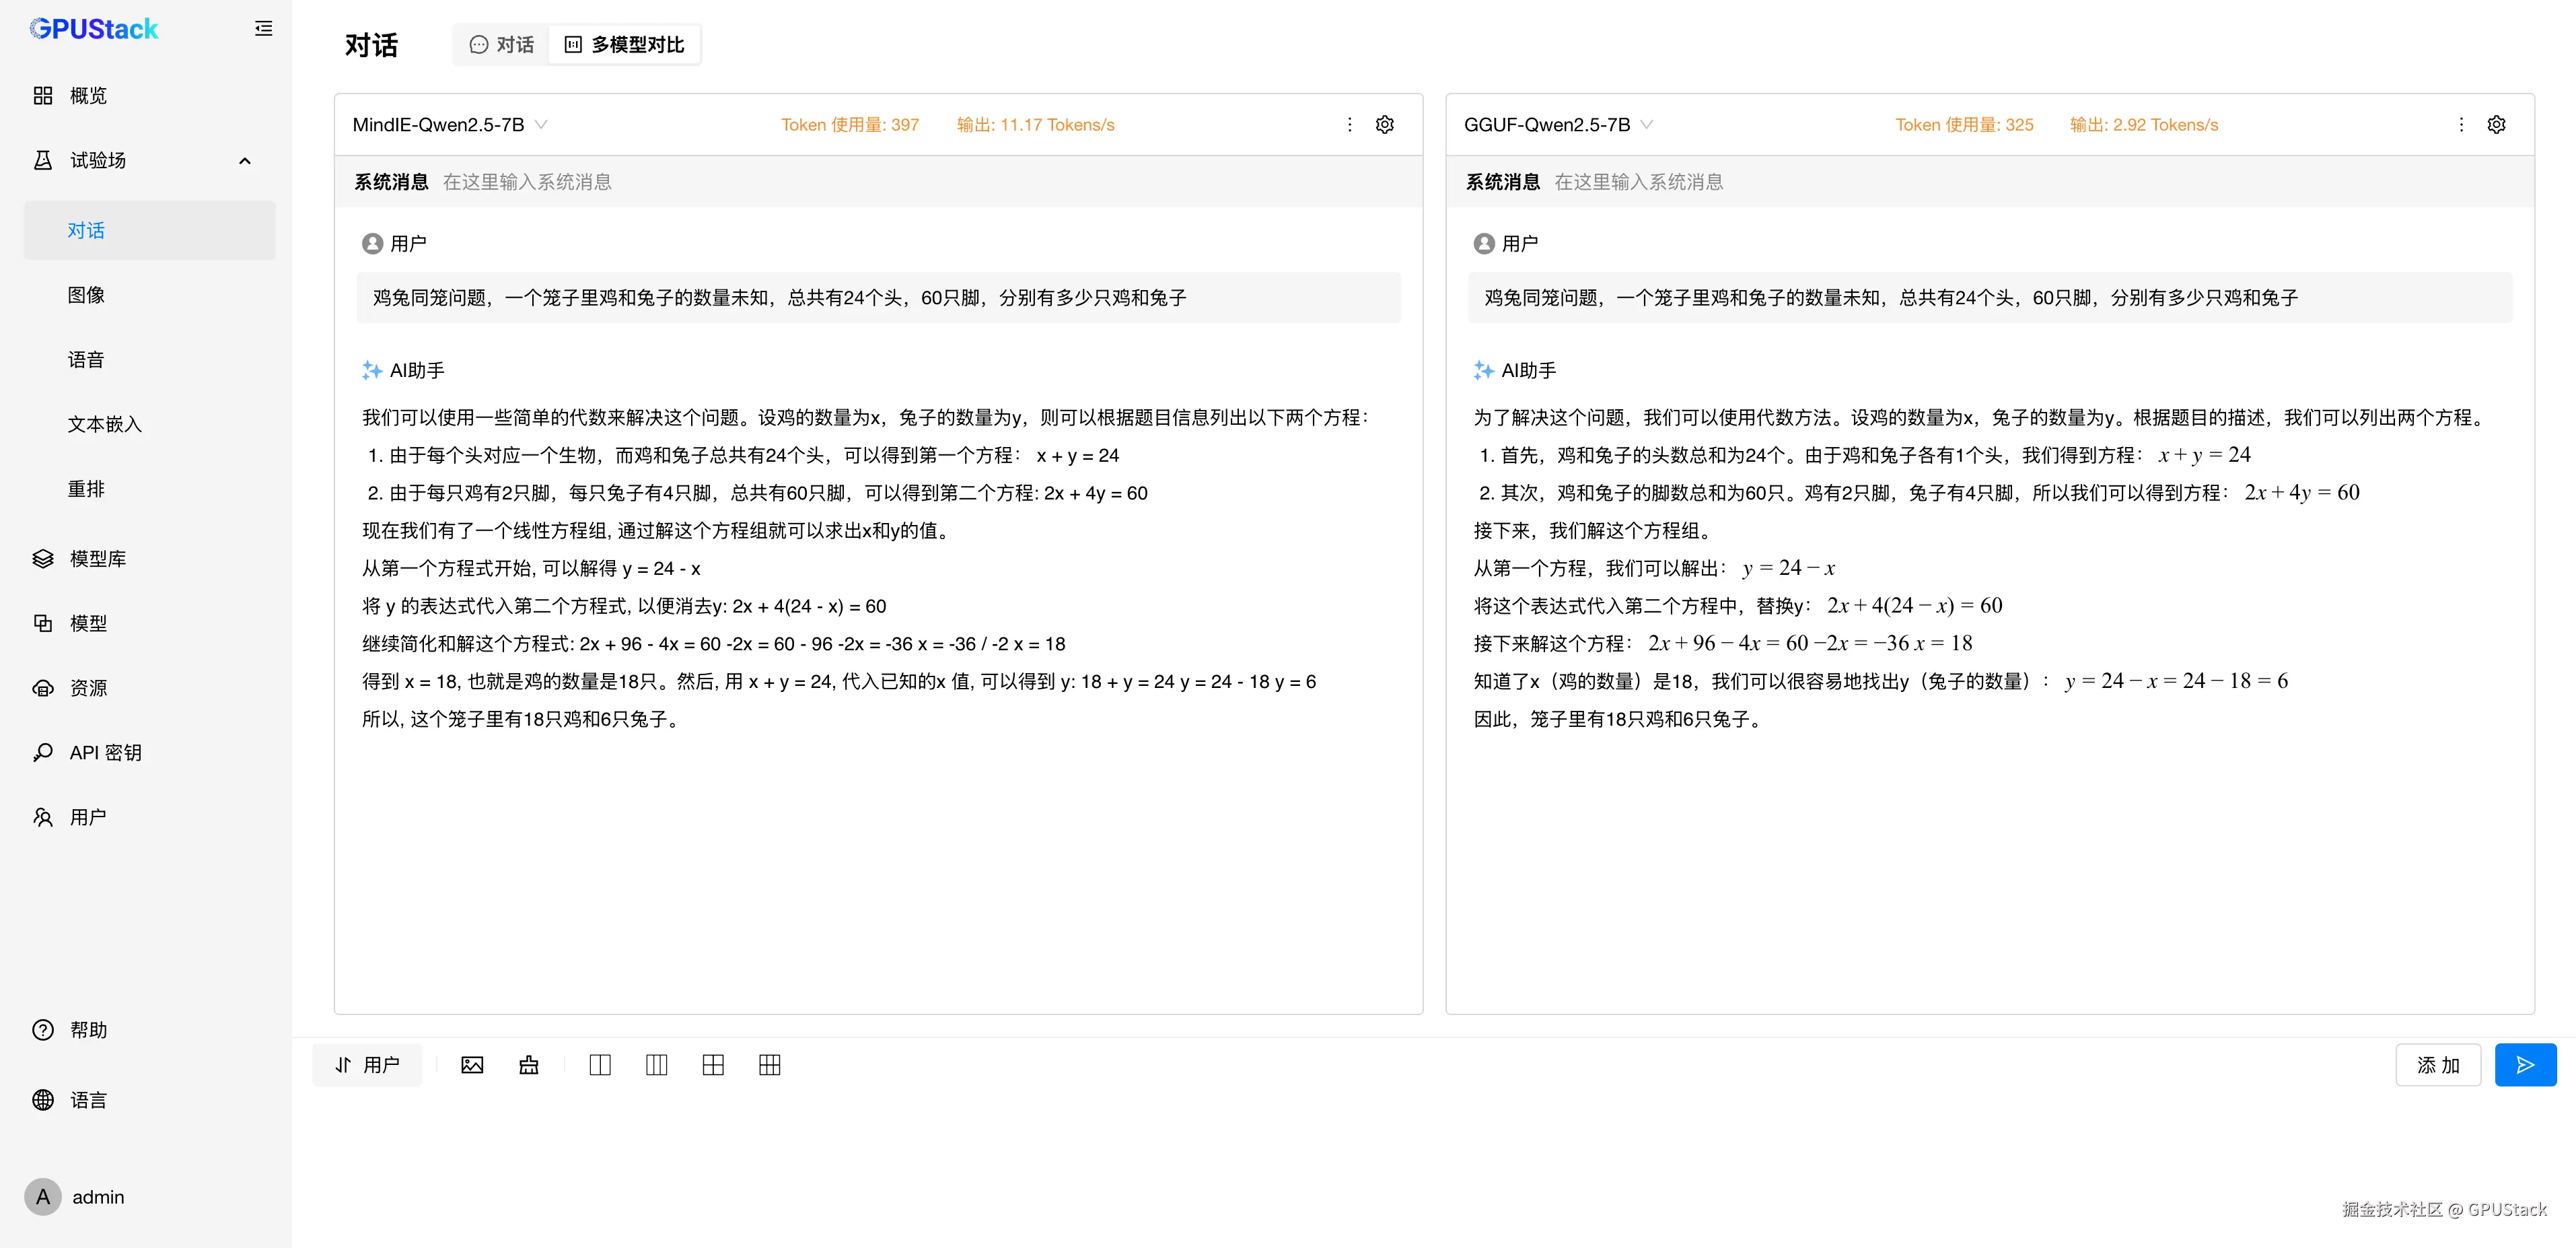The image size is (2576, 1248).
Task: Select the three-column layout icon
Action: point(656,1065)
